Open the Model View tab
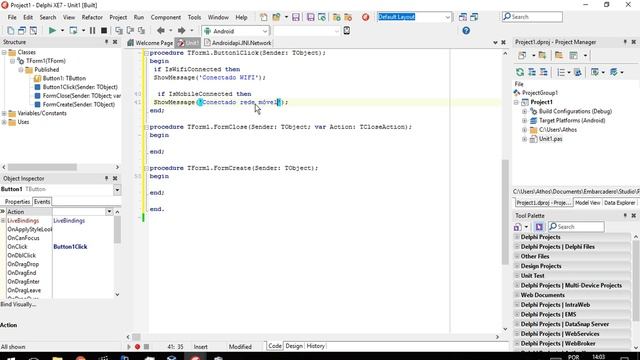 tap(587, 203)
